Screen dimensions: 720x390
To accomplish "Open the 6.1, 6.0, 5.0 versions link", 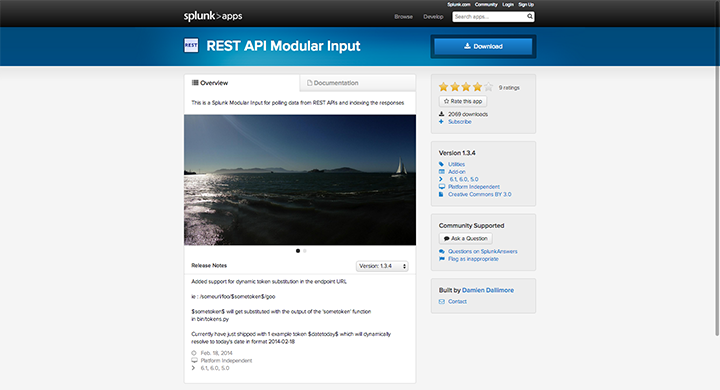I will tap(464, 179).
